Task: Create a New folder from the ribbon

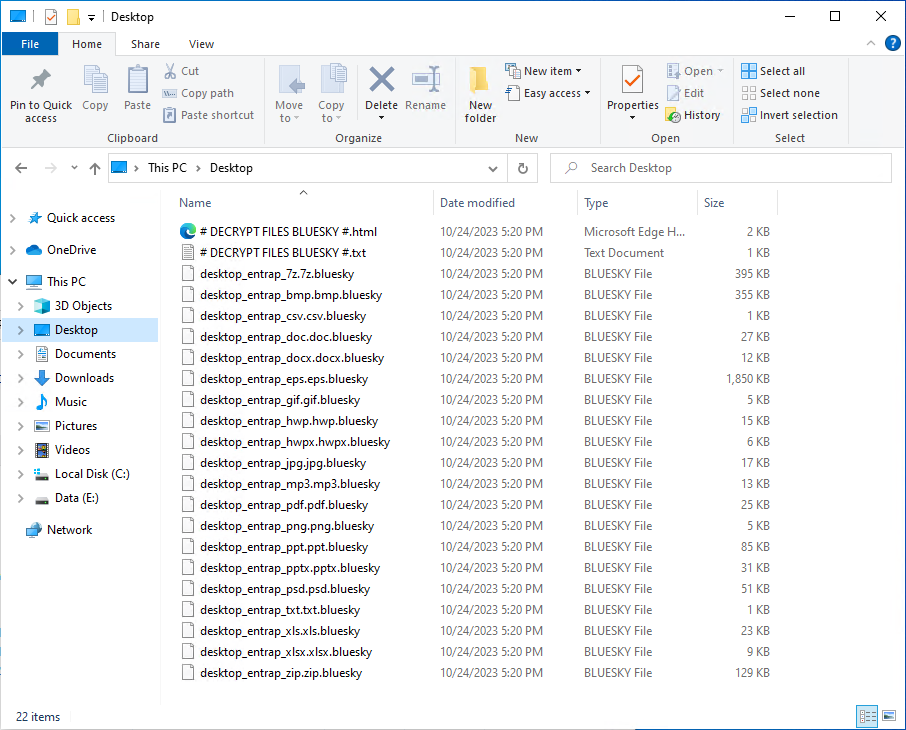Action: tap(480, 94)
